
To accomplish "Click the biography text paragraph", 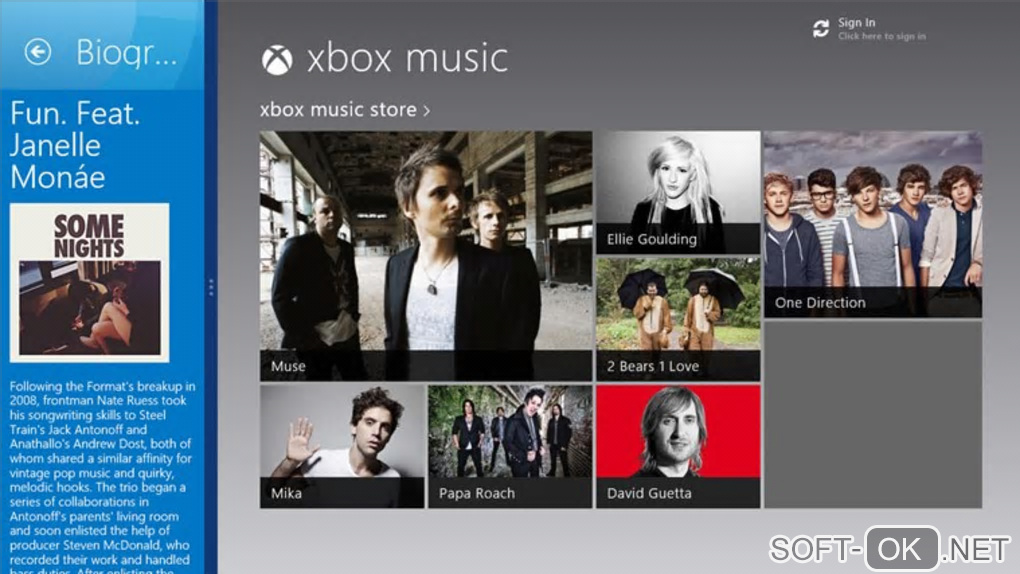I will pyautogui.click(x=102, y=476).
